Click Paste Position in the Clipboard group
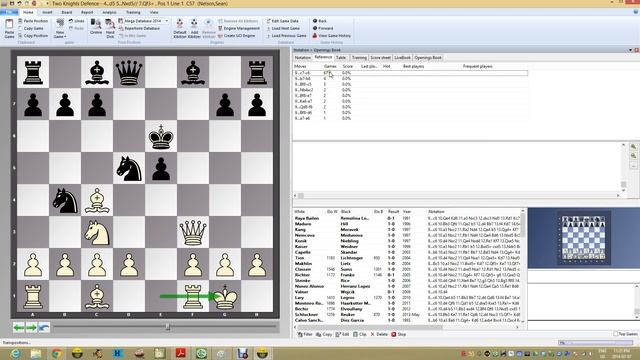The width and height of the screenshot is (640, 360). click(x=33, y=21)
